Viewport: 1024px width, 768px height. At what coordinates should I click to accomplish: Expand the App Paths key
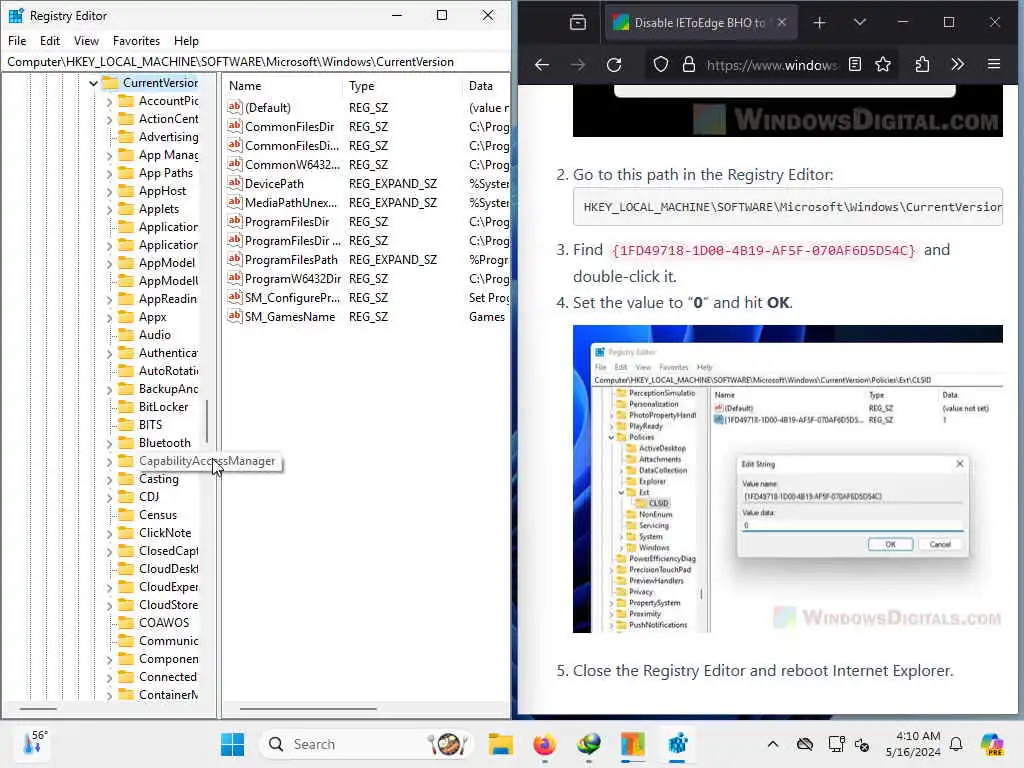click(110, 174)
